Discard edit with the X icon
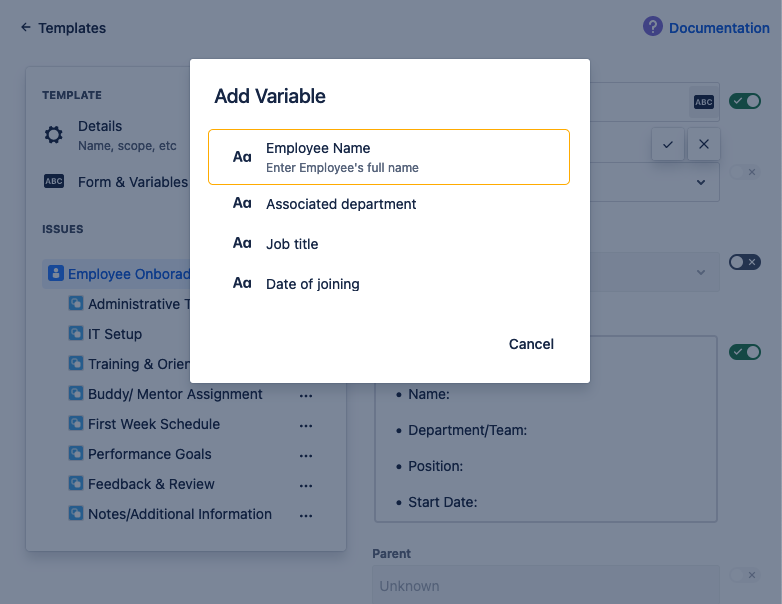 704,144
